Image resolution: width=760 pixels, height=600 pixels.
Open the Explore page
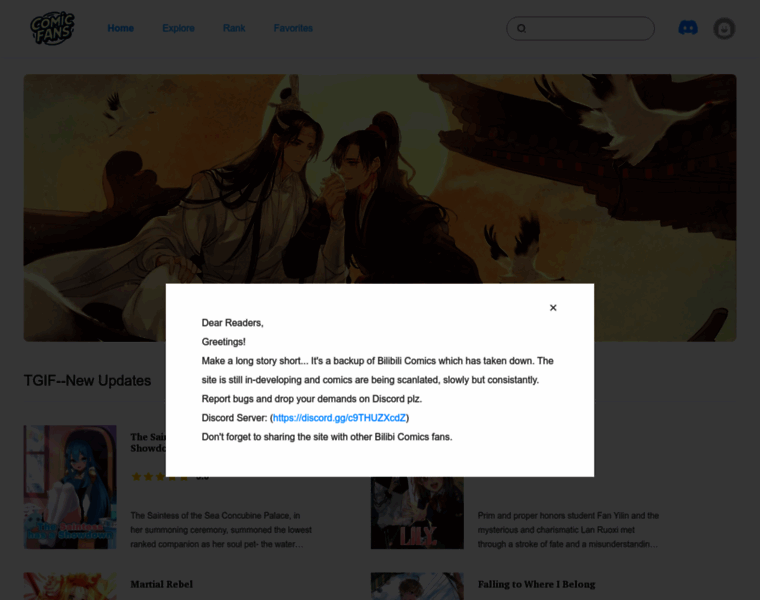(x=179, y=28)
